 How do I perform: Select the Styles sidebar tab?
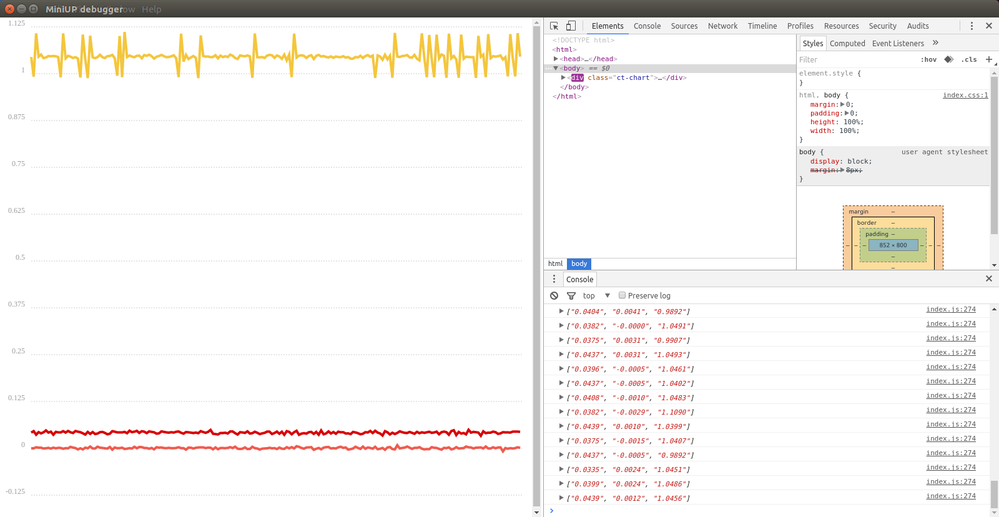point(812,43)
